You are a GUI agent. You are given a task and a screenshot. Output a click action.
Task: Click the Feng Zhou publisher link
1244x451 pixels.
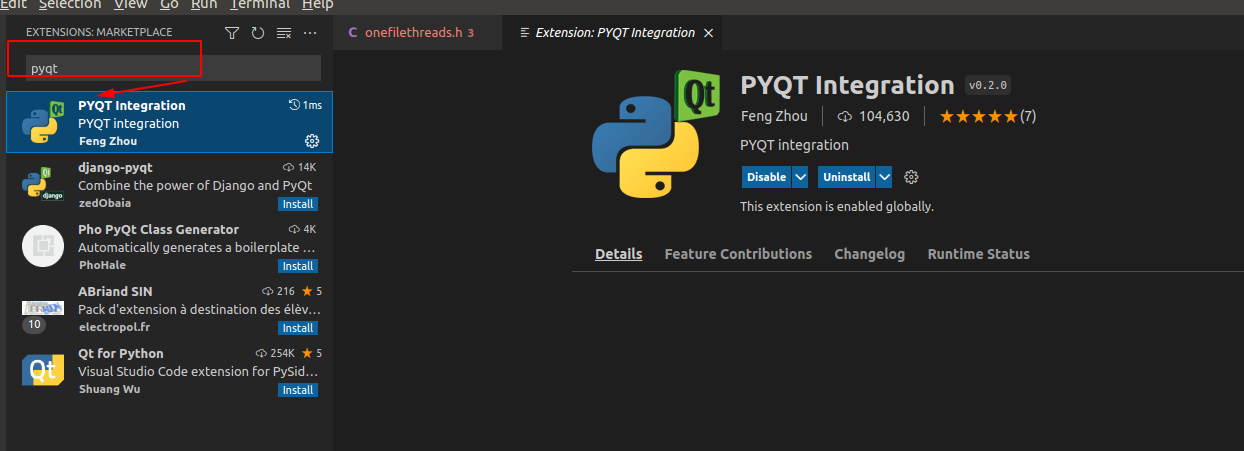tap(774, 116)
